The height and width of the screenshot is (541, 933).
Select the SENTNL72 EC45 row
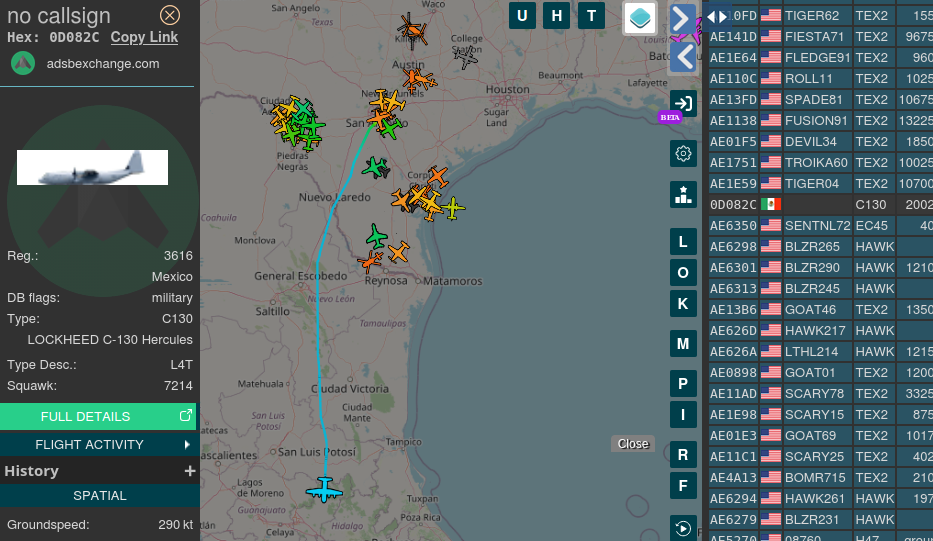(x=821, y=226)
